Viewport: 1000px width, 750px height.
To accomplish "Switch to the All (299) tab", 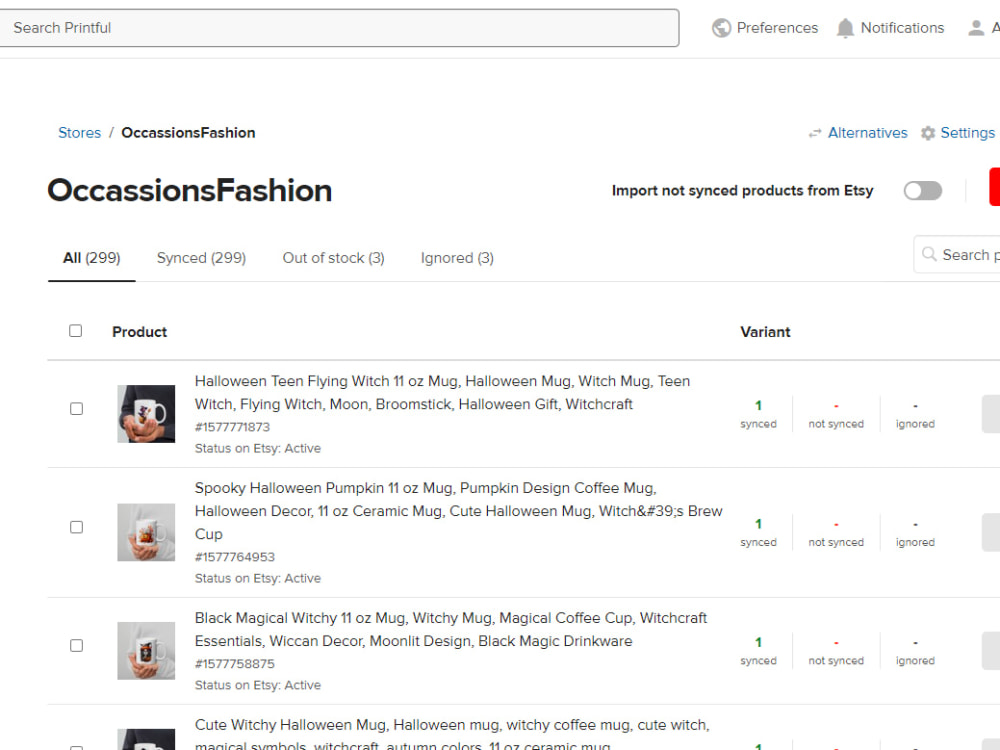I will (x=91, y=258).
